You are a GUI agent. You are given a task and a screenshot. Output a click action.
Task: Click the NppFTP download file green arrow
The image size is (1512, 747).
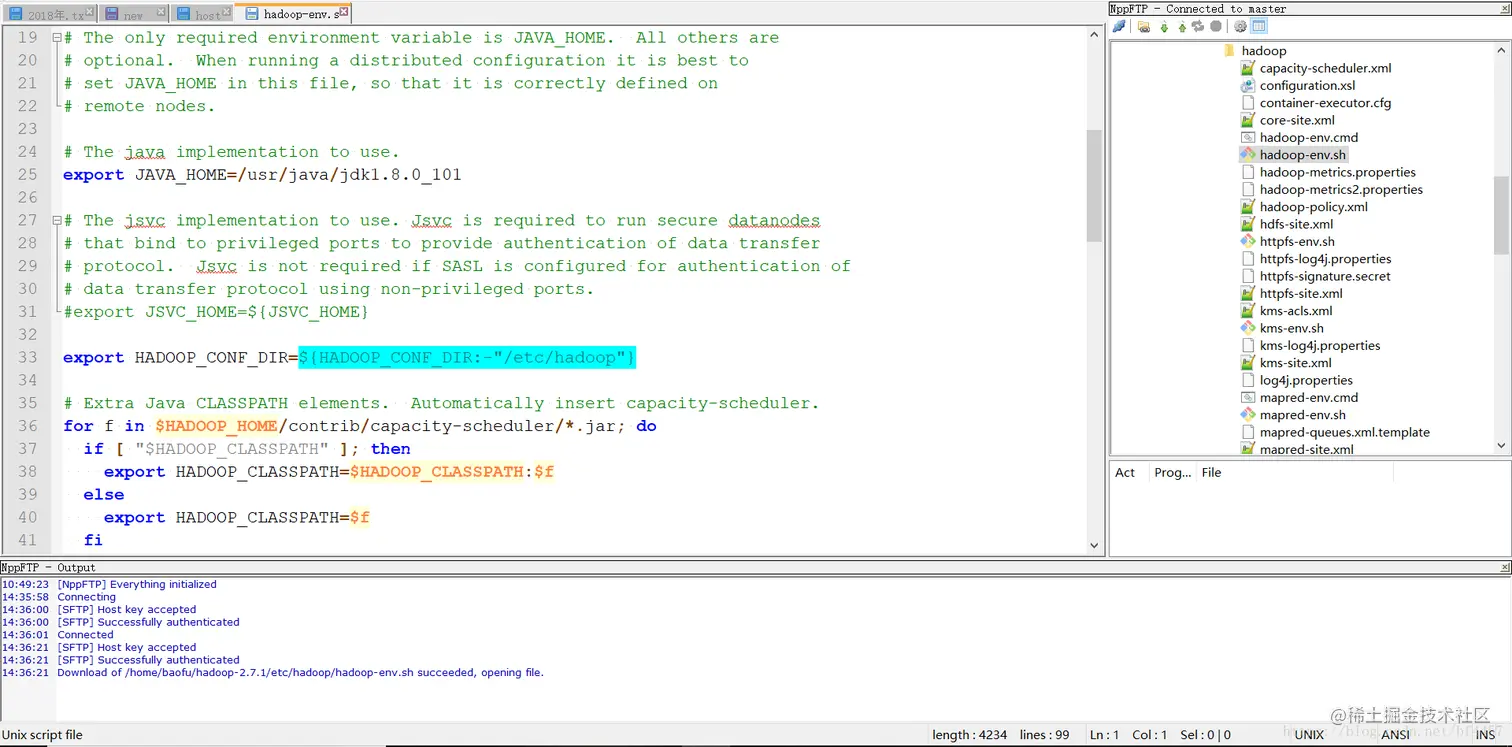click(1164, 27)
